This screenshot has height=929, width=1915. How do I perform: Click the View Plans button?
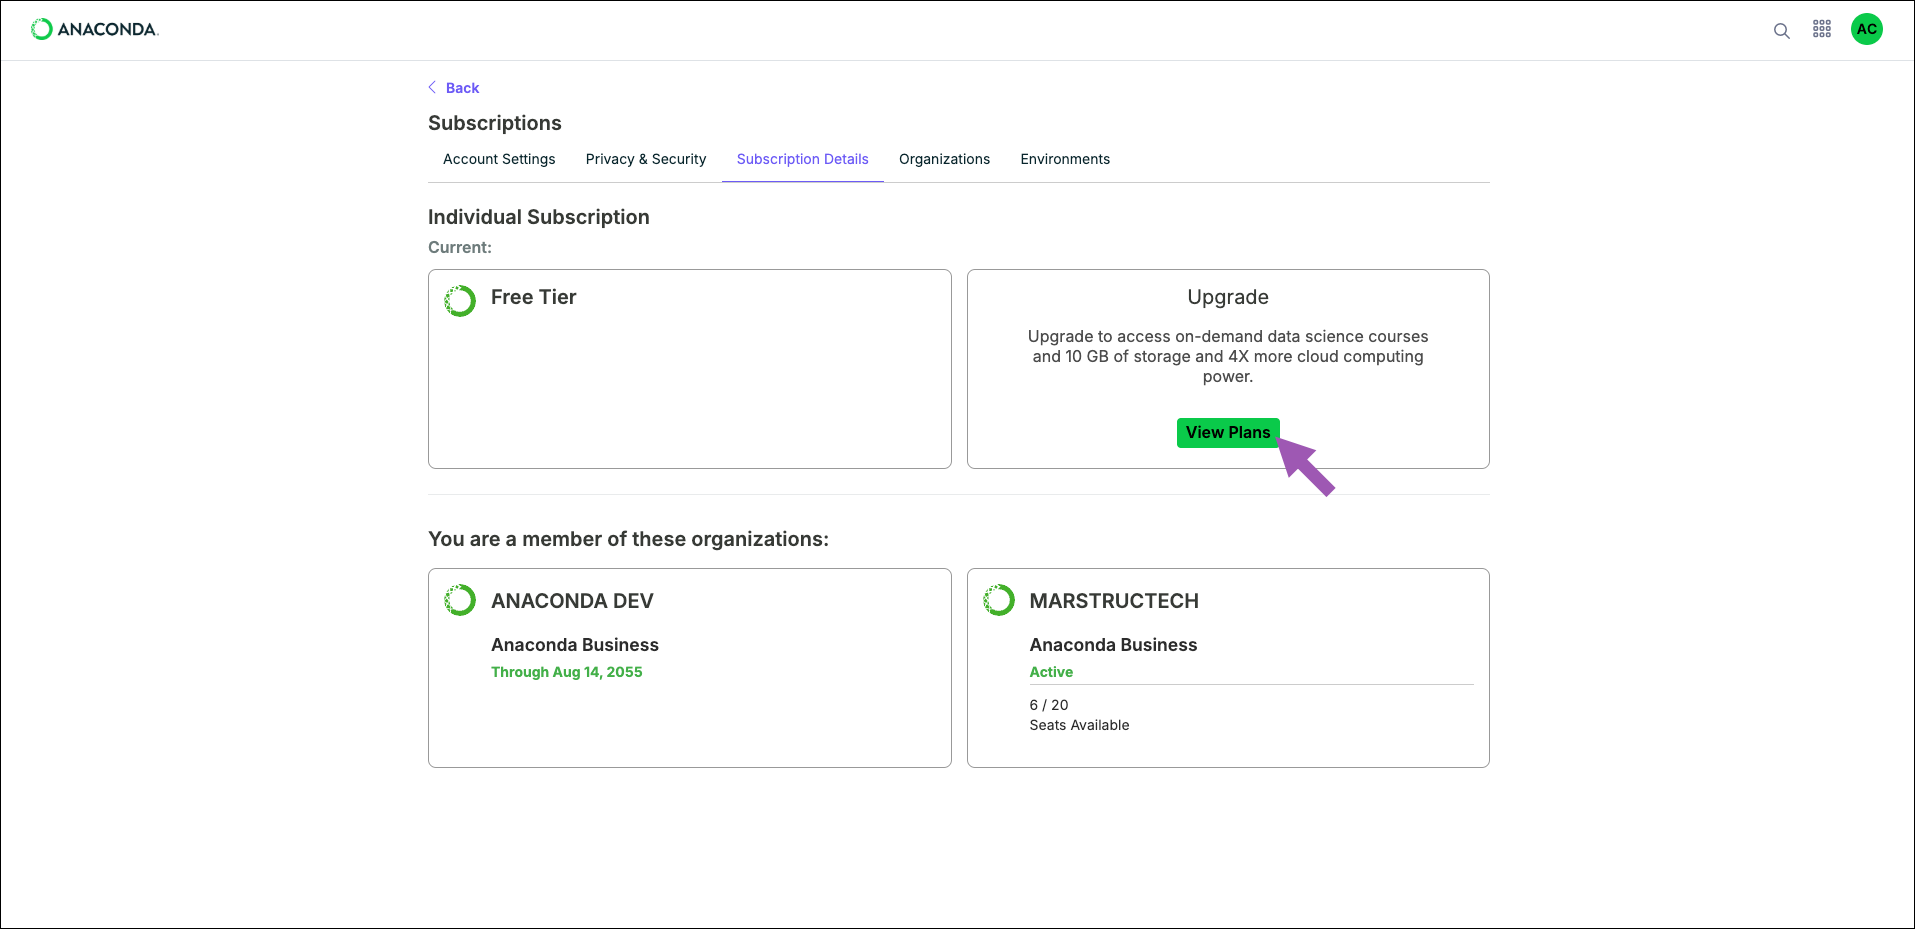click(1228, 432)
